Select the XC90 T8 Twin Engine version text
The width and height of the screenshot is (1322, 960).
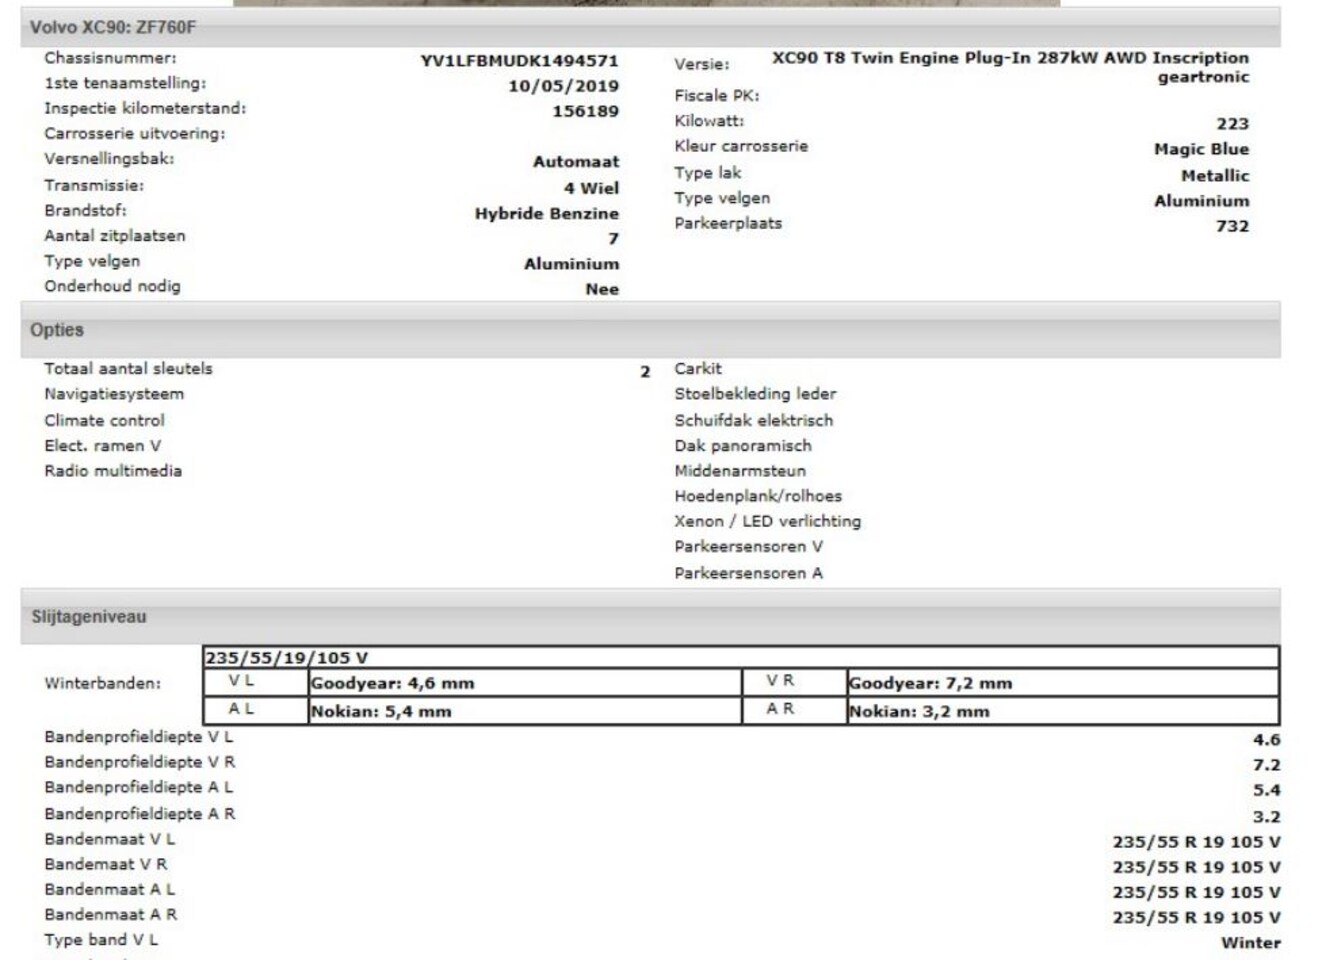(1010, 67)
